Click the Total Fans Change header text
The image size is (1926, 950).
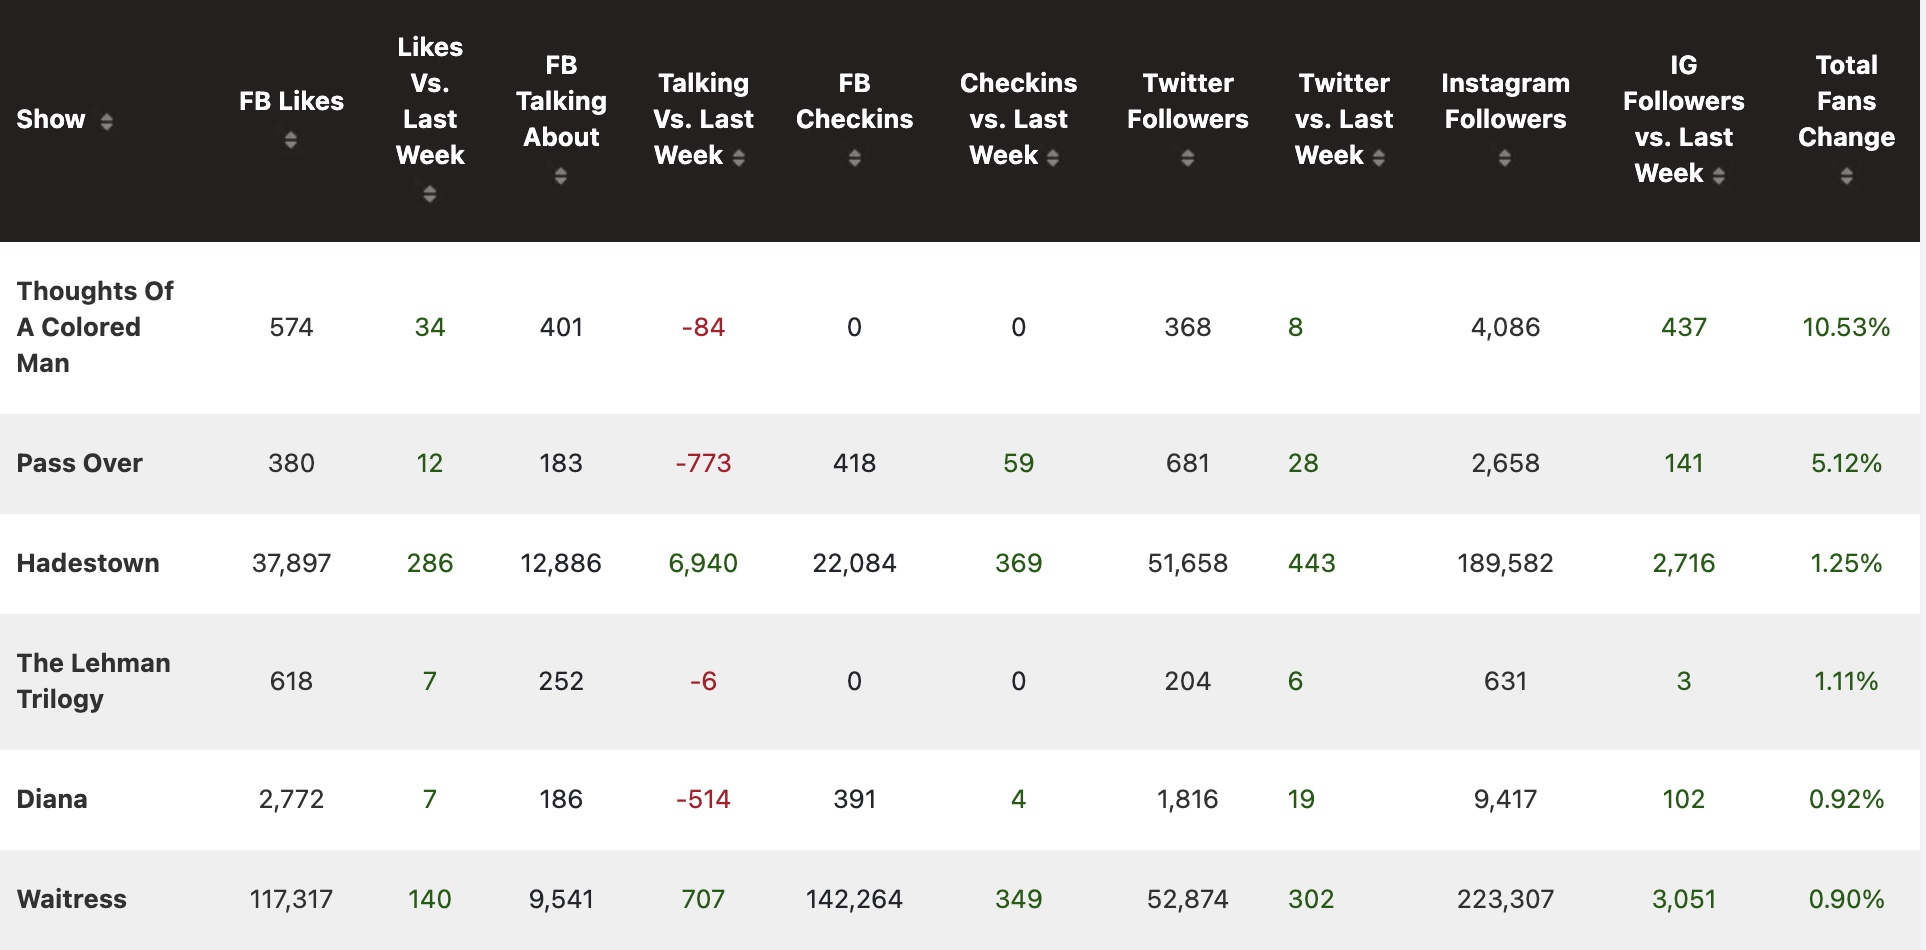click(x=1846, y=101)
